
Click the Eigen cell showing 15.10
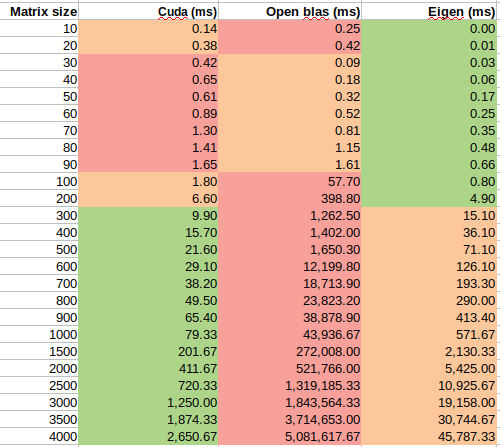click(429, 216)
